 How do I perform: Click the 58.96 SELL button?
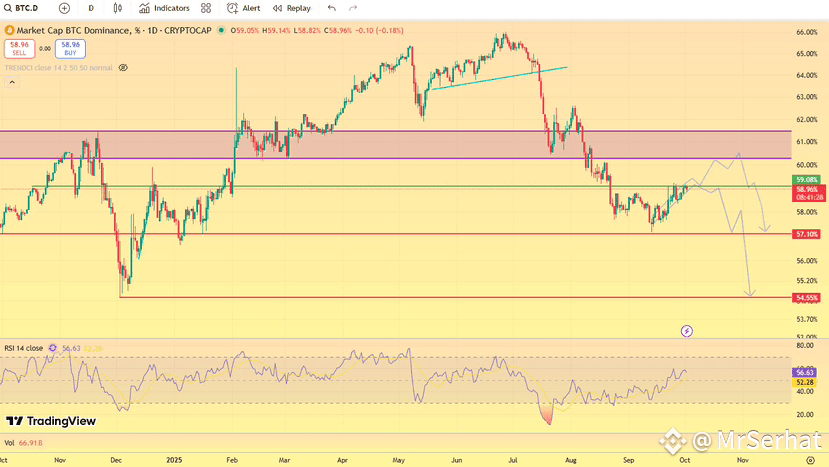(x=20, y=49)
